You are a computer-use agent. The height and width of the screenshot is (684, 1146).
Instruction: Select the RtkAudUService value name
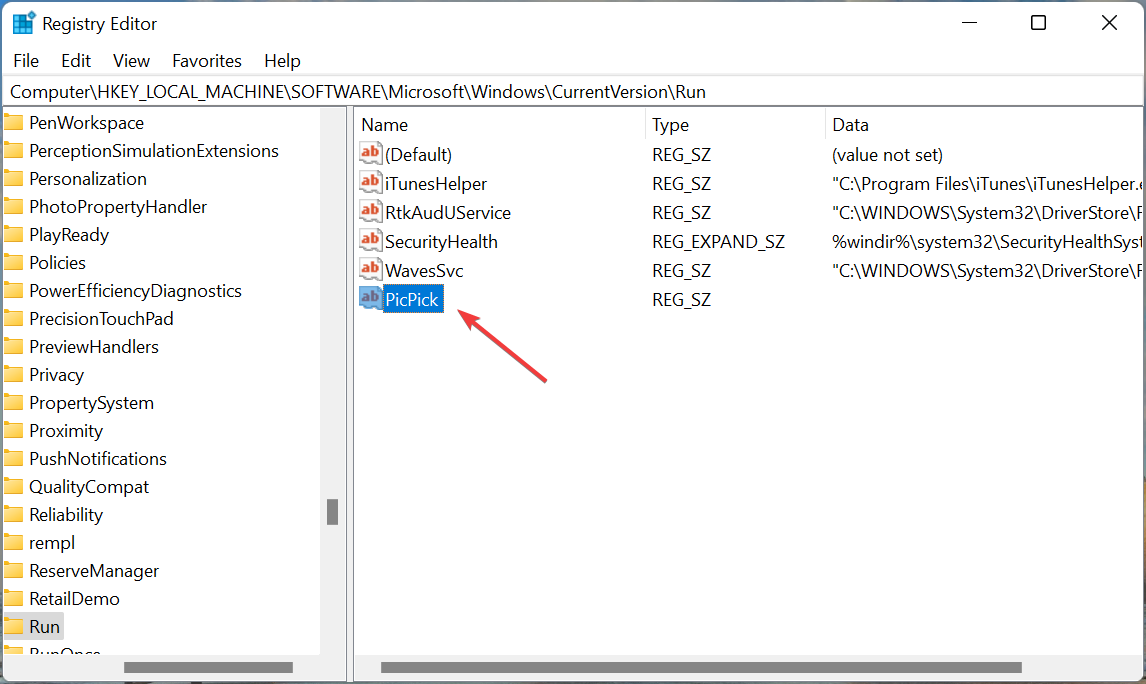coord(448,213)
